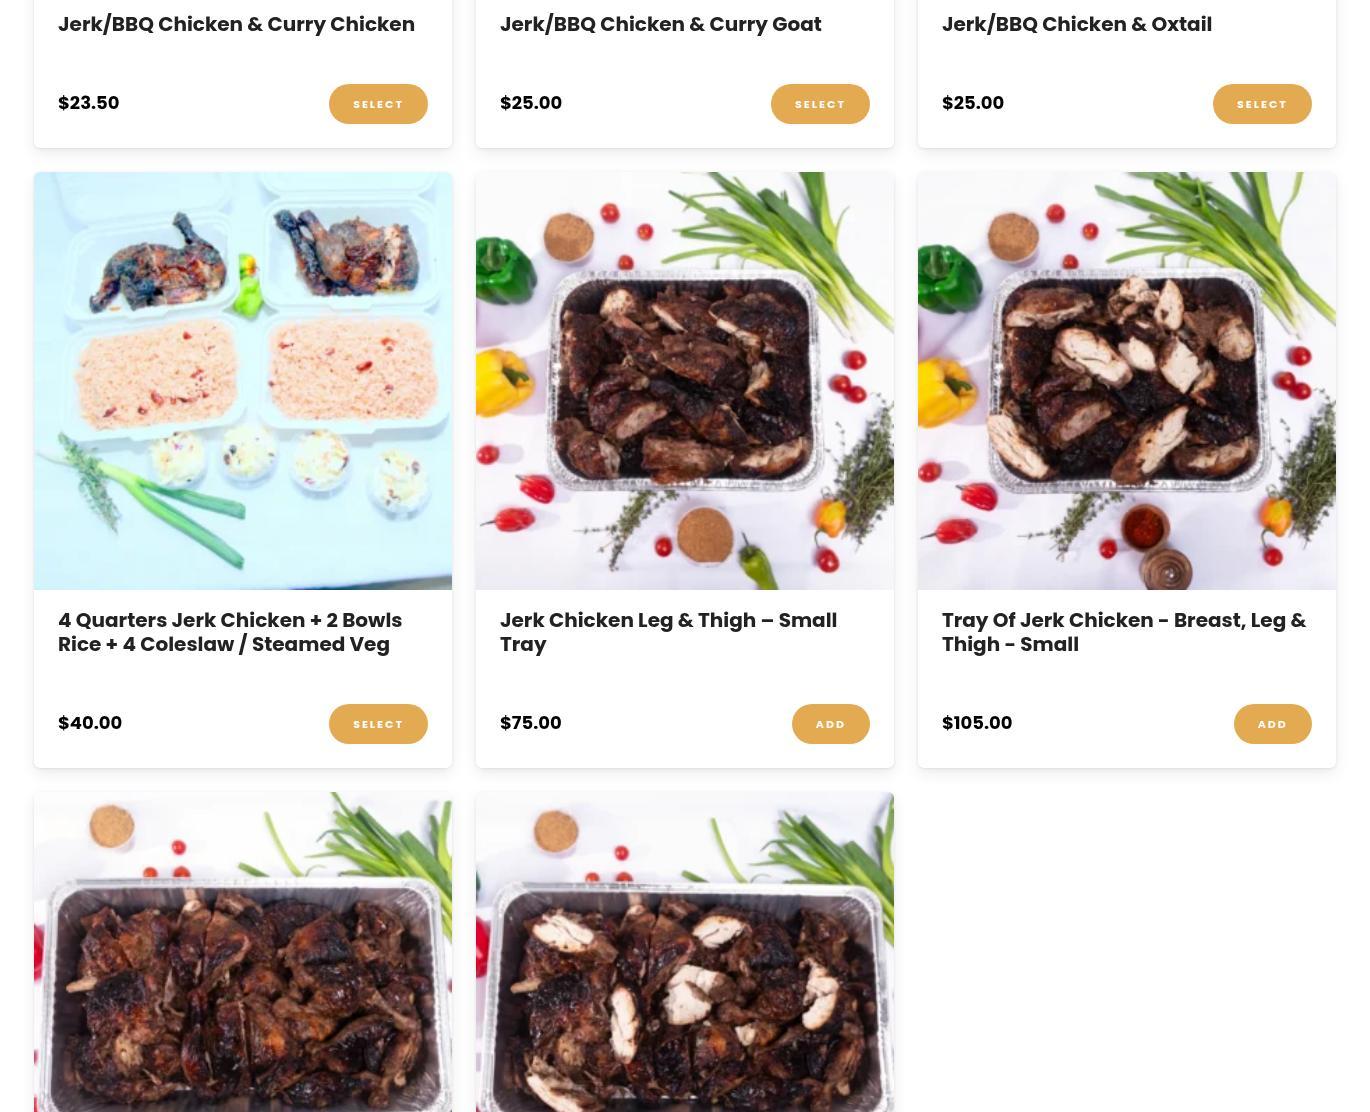Add Tray Of Jerk Chicken Breast, Leg & Thigh
The image size is (1370, 1112).
pyautogui.click(x=1273, y=724)
